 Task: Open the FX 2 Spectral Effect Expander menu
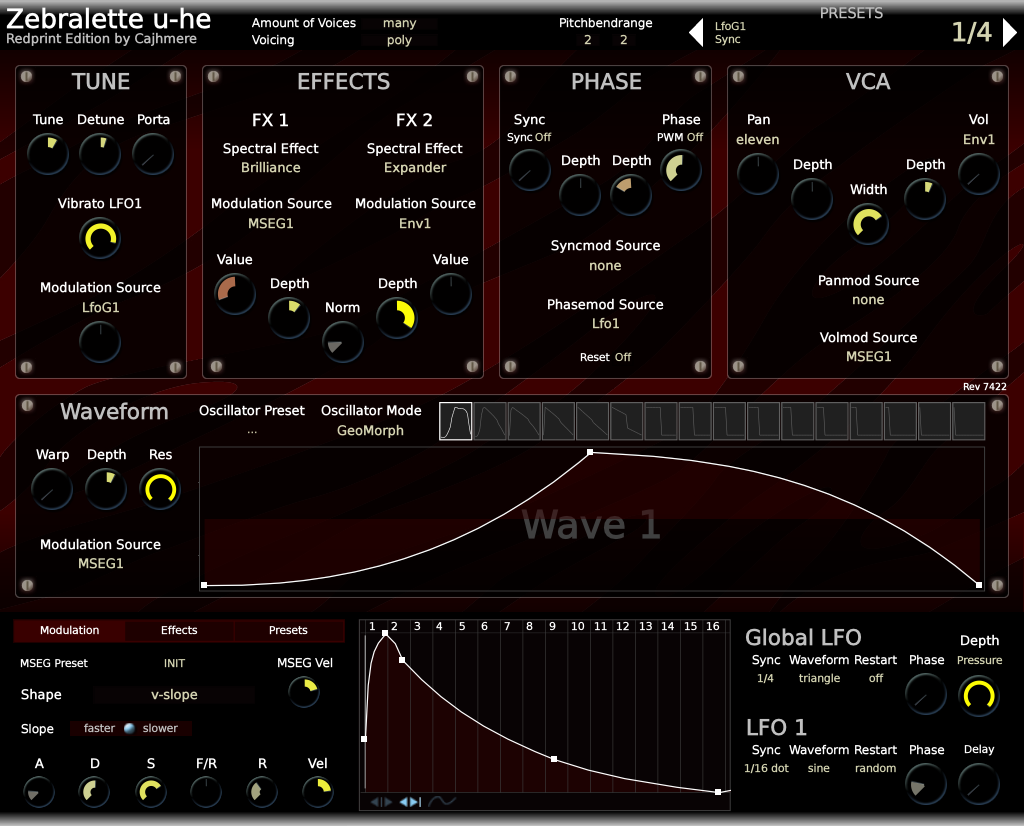tap(415, 167)
